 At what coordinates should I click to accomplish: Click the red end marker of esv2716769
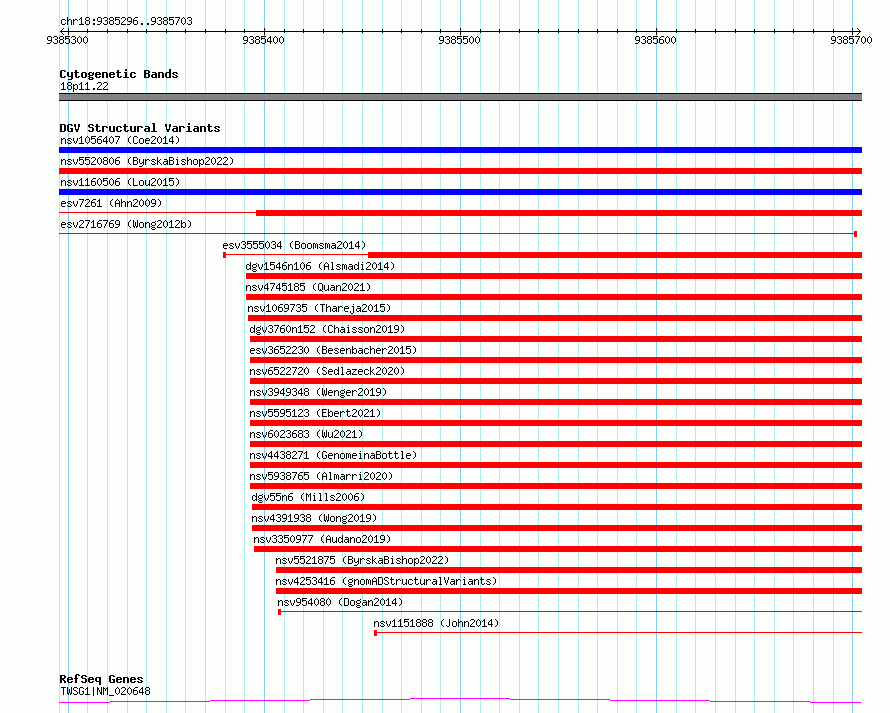[x=855, y=234]
